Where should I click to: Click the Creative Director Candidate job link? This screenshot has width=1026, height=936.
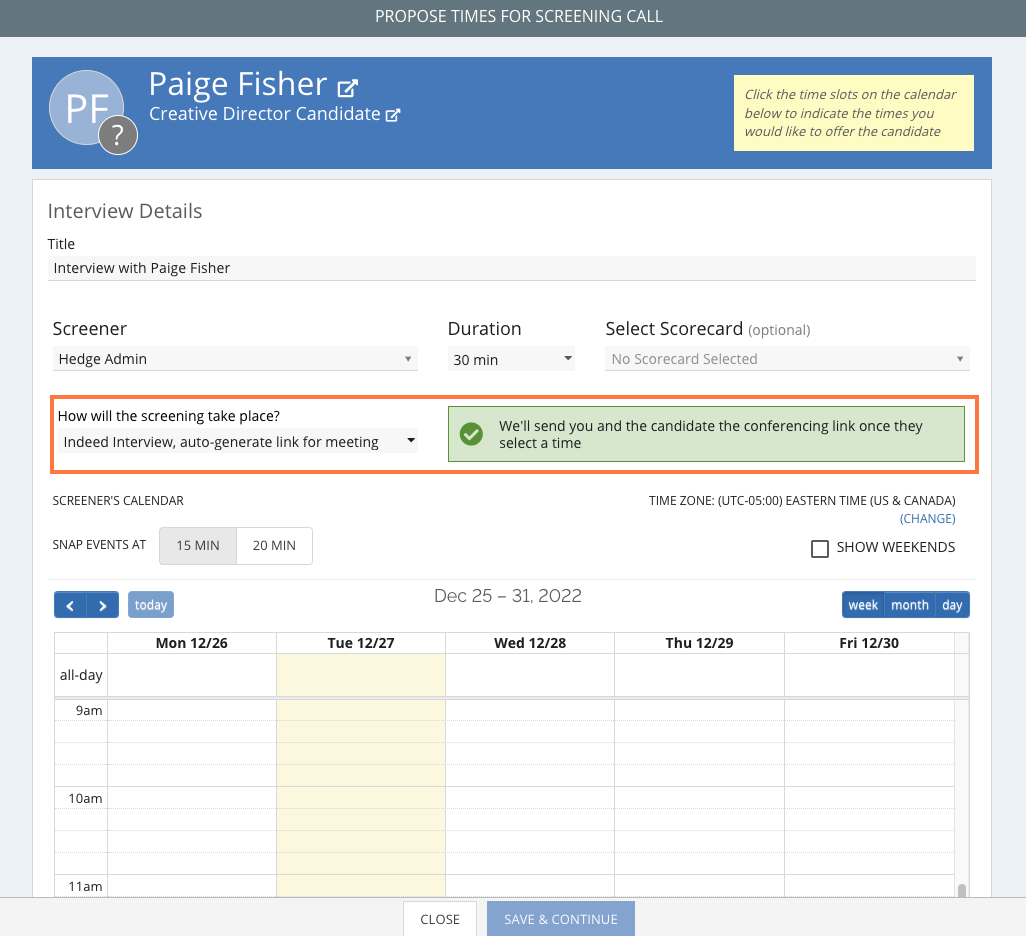click(x=264, y=114)
